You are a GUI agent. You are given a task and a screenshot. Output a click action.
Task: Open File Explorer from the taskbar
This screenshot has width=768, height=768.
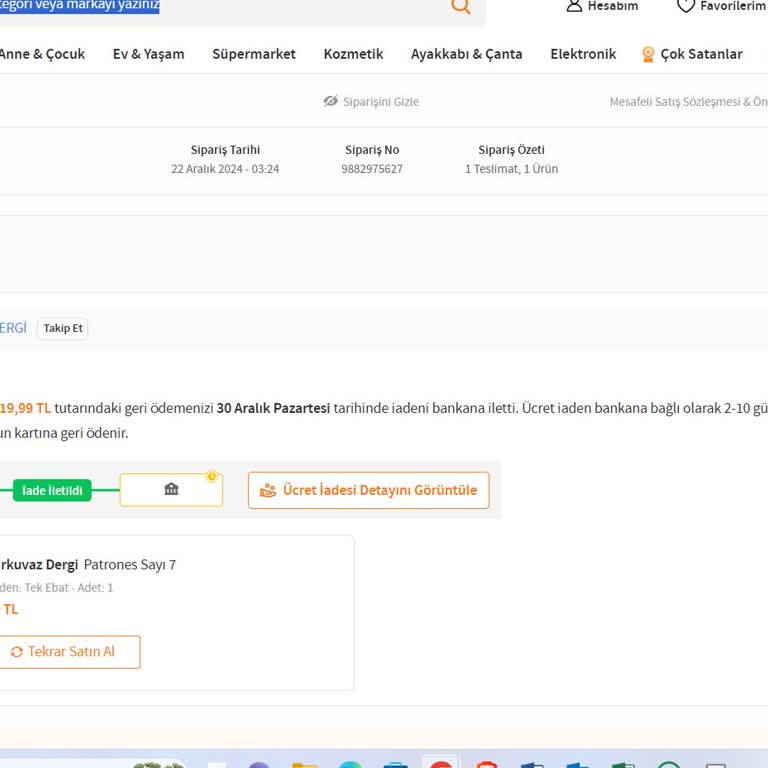[305, 764]
